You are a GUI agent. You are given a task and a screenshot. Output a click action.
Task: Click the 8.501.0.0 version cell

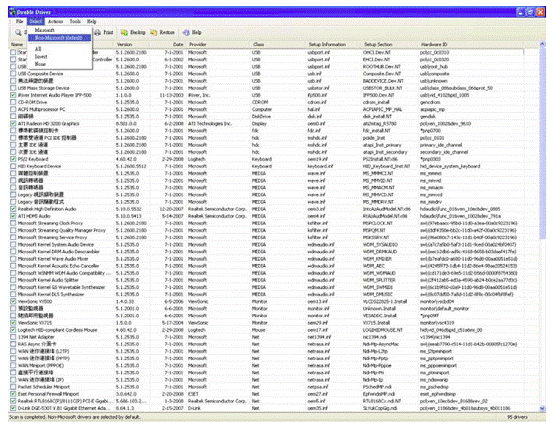tap(125, 124)
